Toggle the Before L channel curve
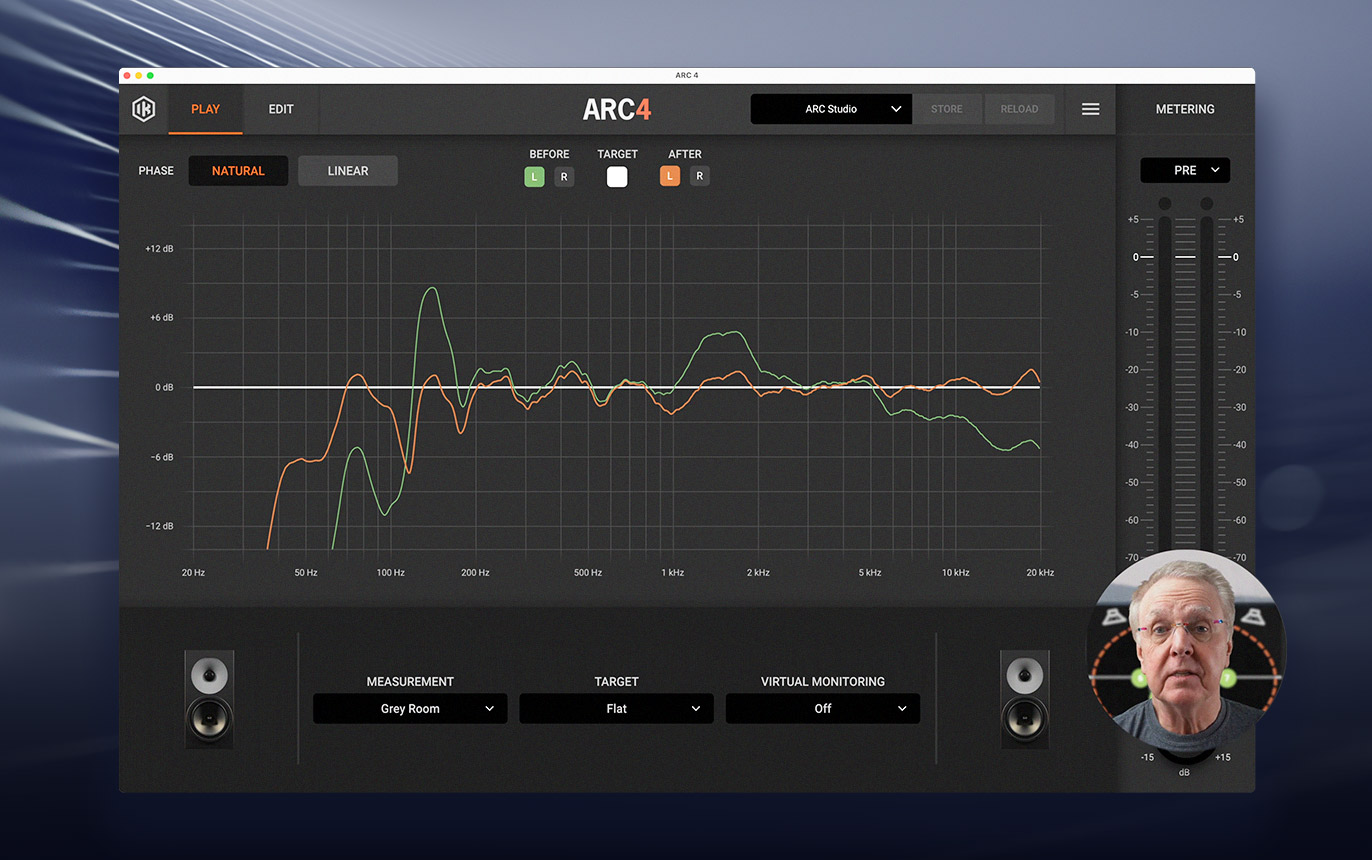The width and height of the screenshot is (1372, 860). tap(534, 177)
